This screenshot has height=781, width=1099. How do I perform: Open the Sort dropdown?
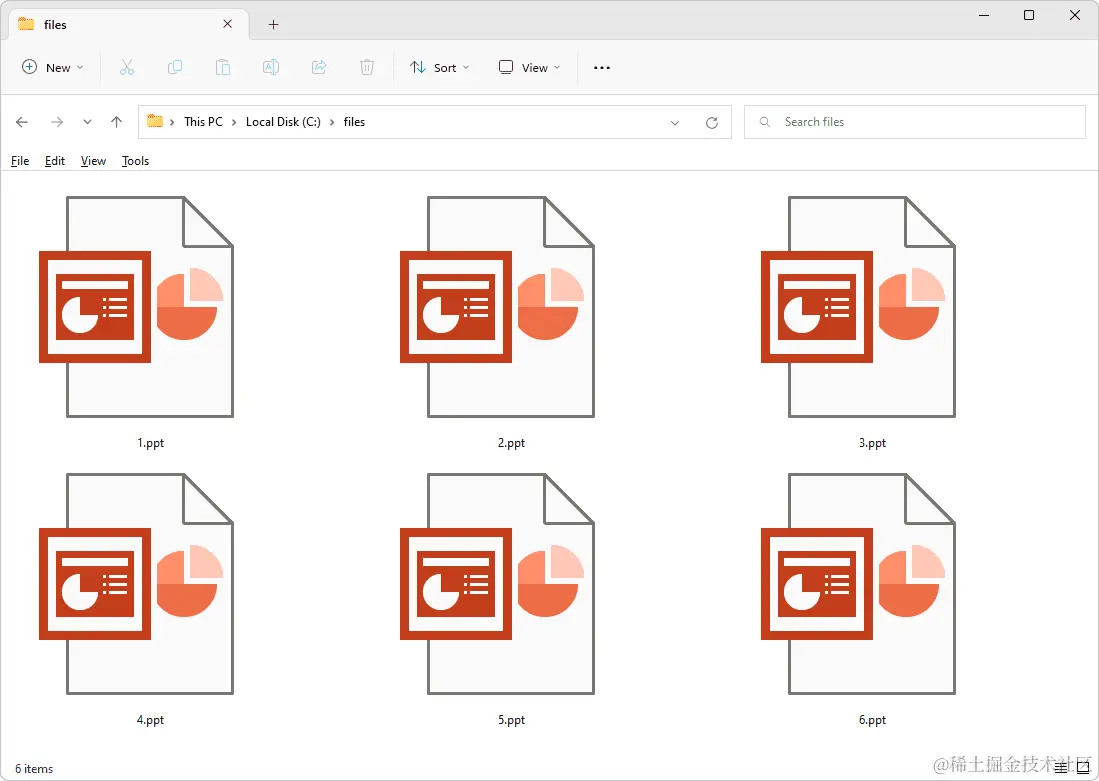point(439,67)
